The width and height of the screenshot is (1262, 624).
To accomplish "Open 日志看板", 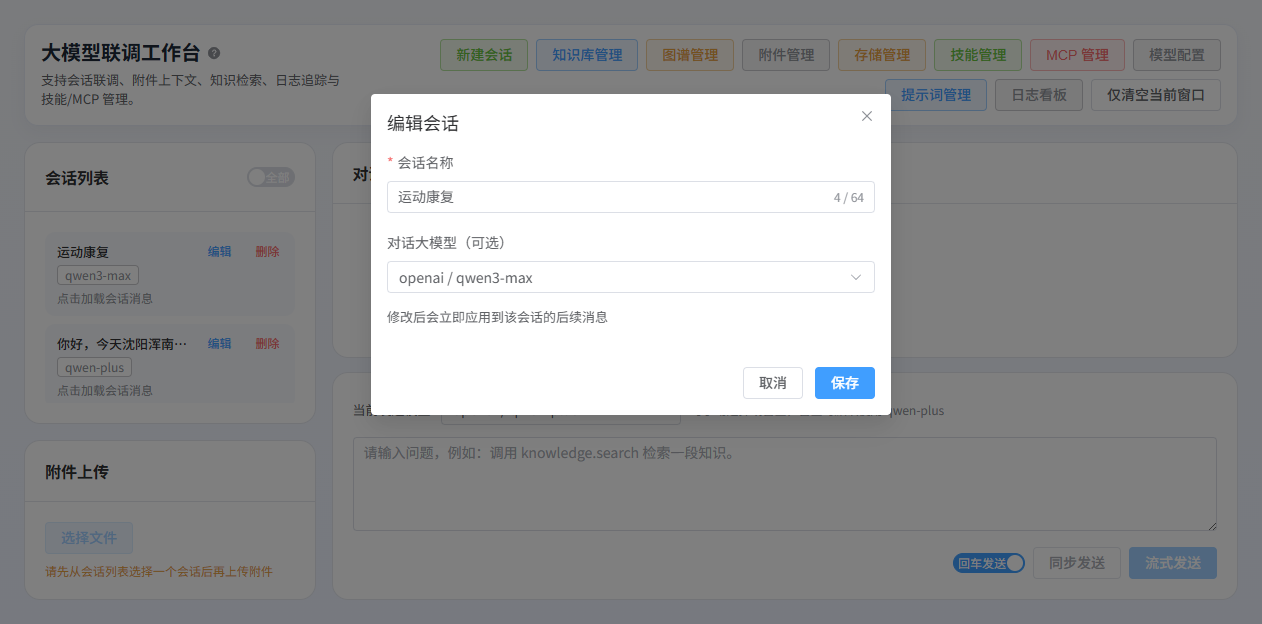I will point(1039,95).
